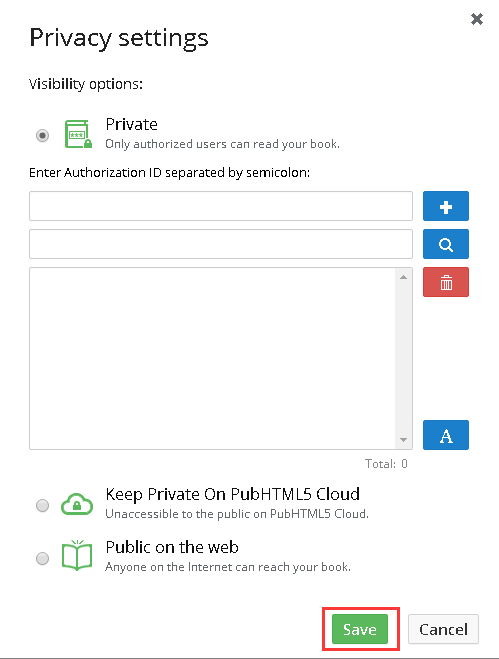The image size is (499, 659).
Task: Click the green cloud lock icon
Action: (77, 504)
